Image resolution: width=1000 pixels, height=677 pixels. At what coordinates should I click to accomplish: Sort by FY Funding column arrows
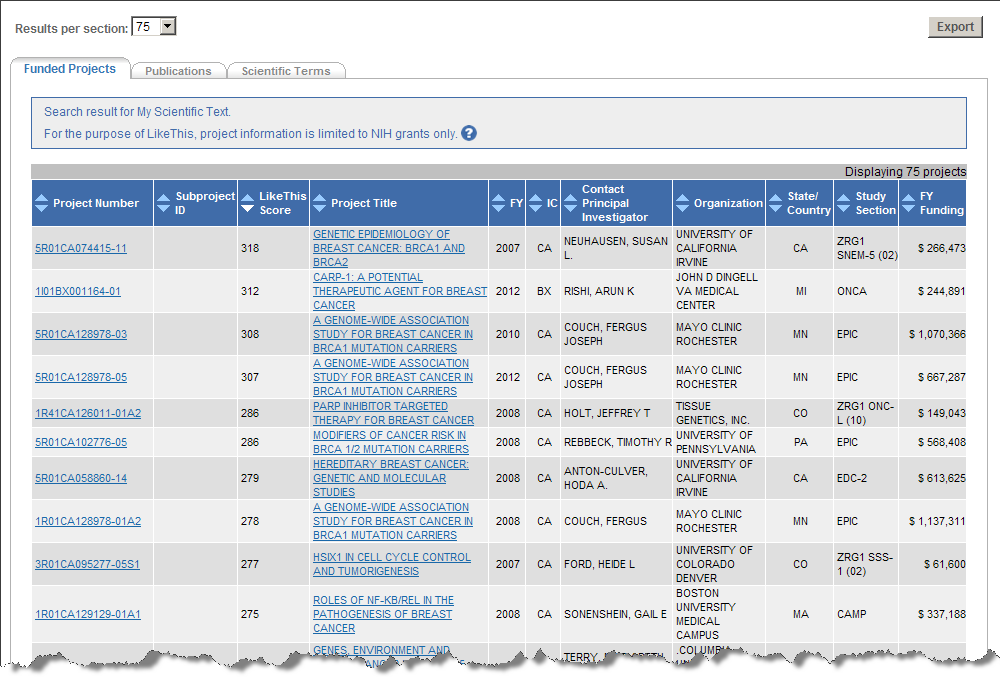click(909, 203)
